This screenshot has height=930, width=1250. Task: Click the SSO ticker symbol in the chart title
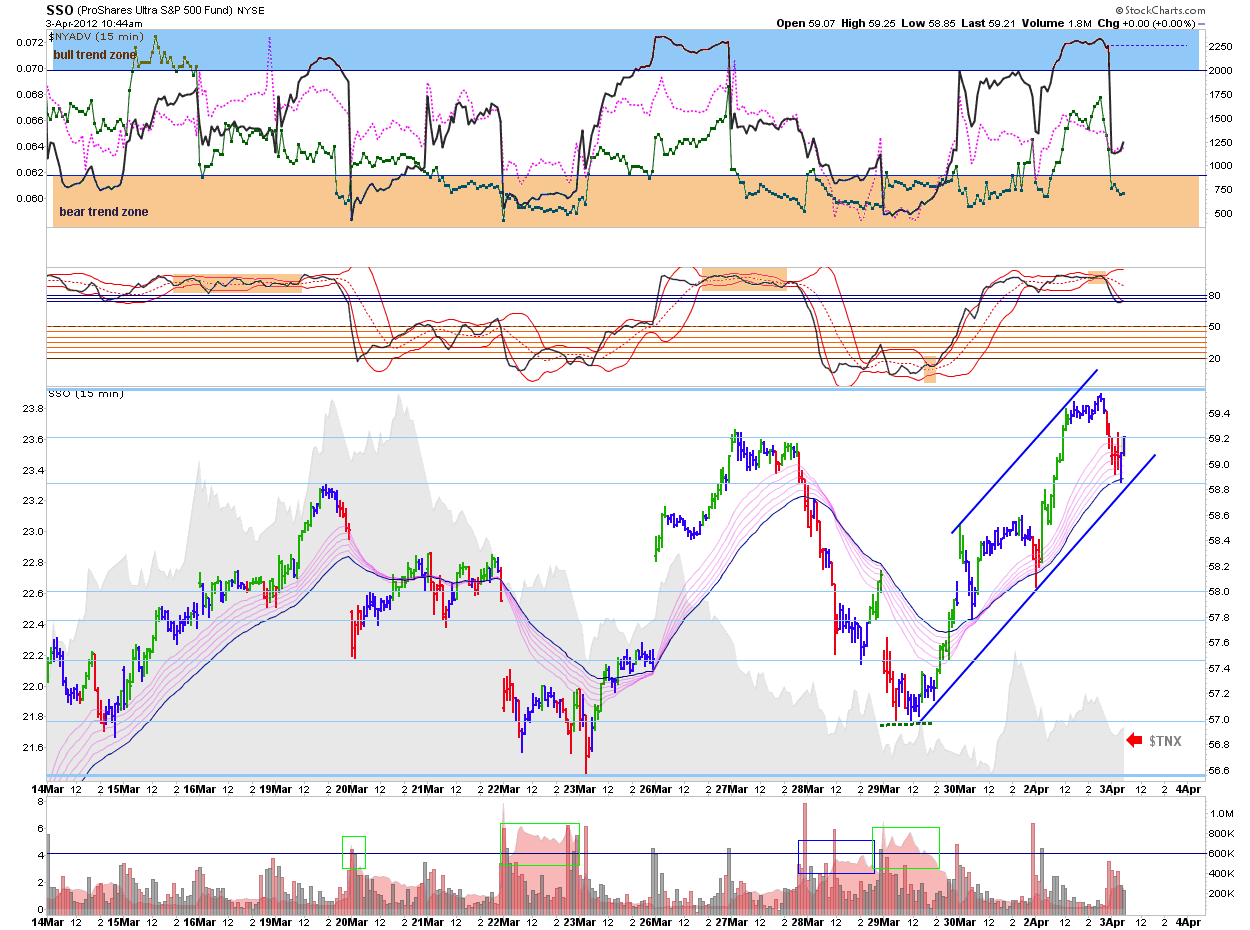(x=60, y=10)
